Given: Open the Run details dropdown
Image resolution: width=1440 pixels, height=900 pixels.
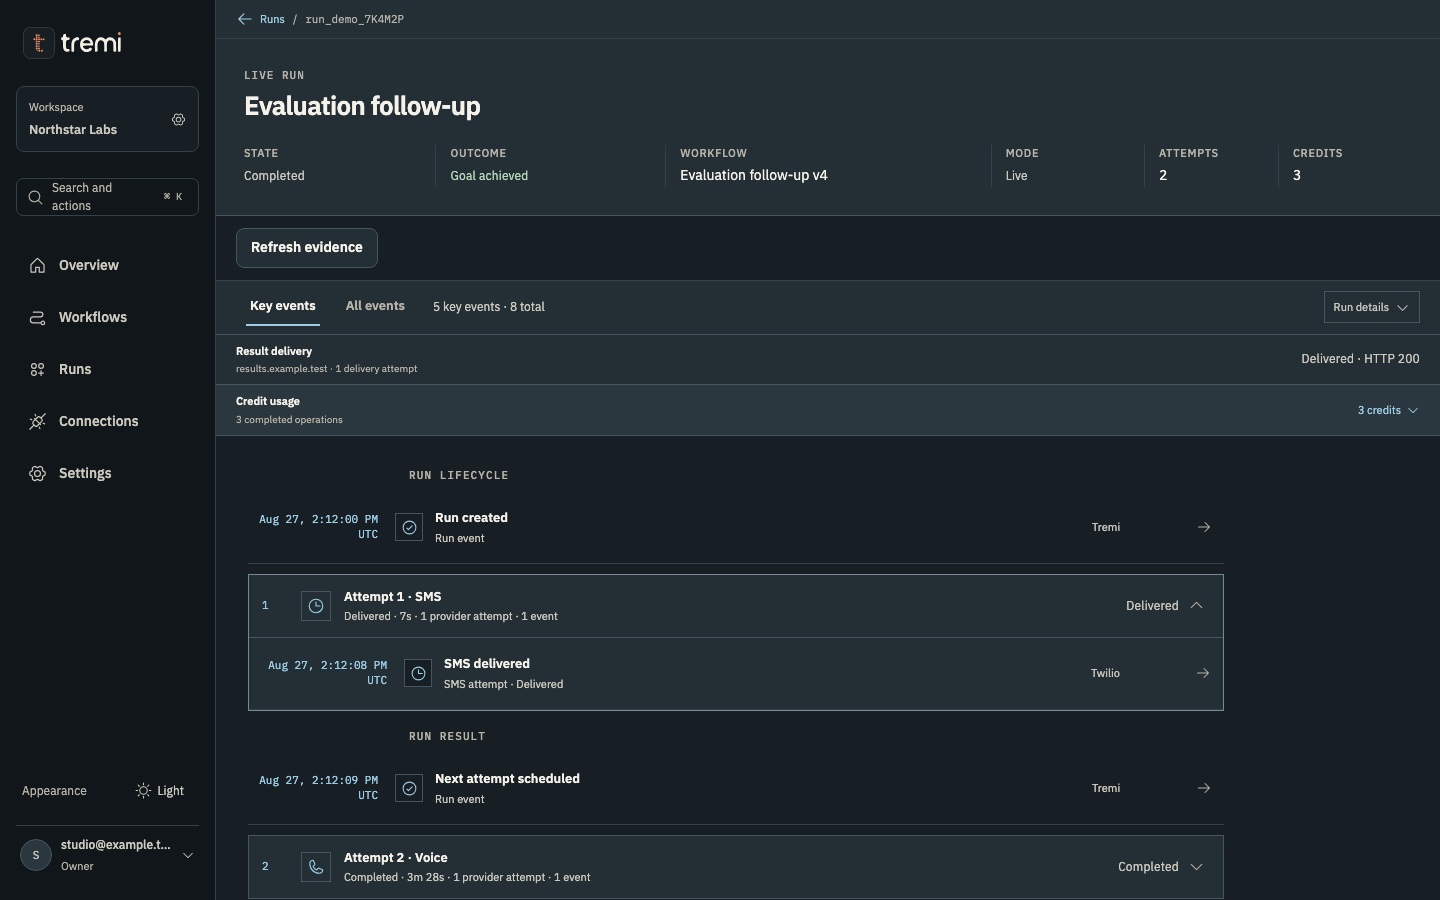Looking at the screenshot, I should point(1371,307).
